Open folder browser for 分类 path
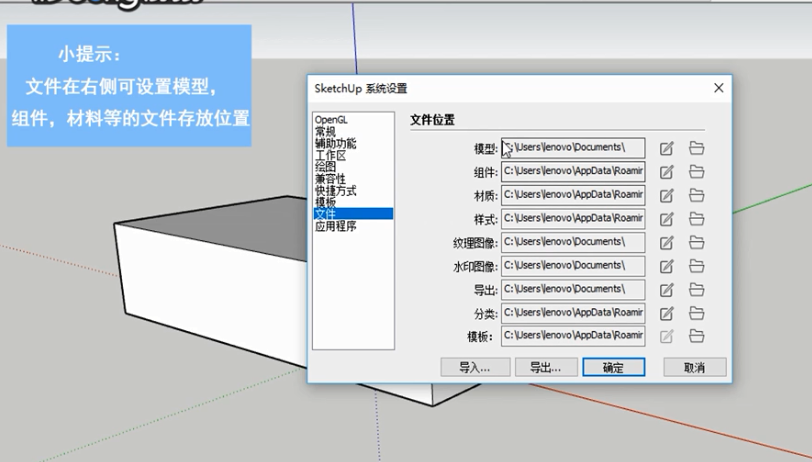The image size is (812, 462). tap(697, 313)
